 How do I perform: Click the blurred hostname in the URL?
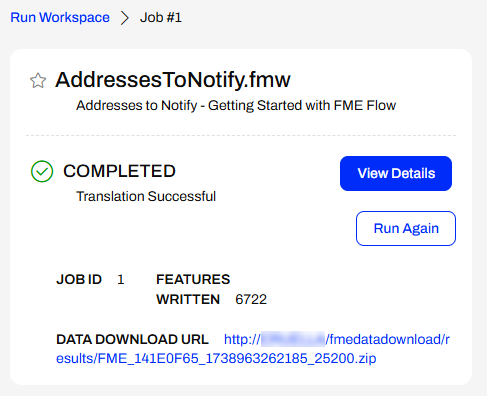pyautogui.click(x=293, y=339)
